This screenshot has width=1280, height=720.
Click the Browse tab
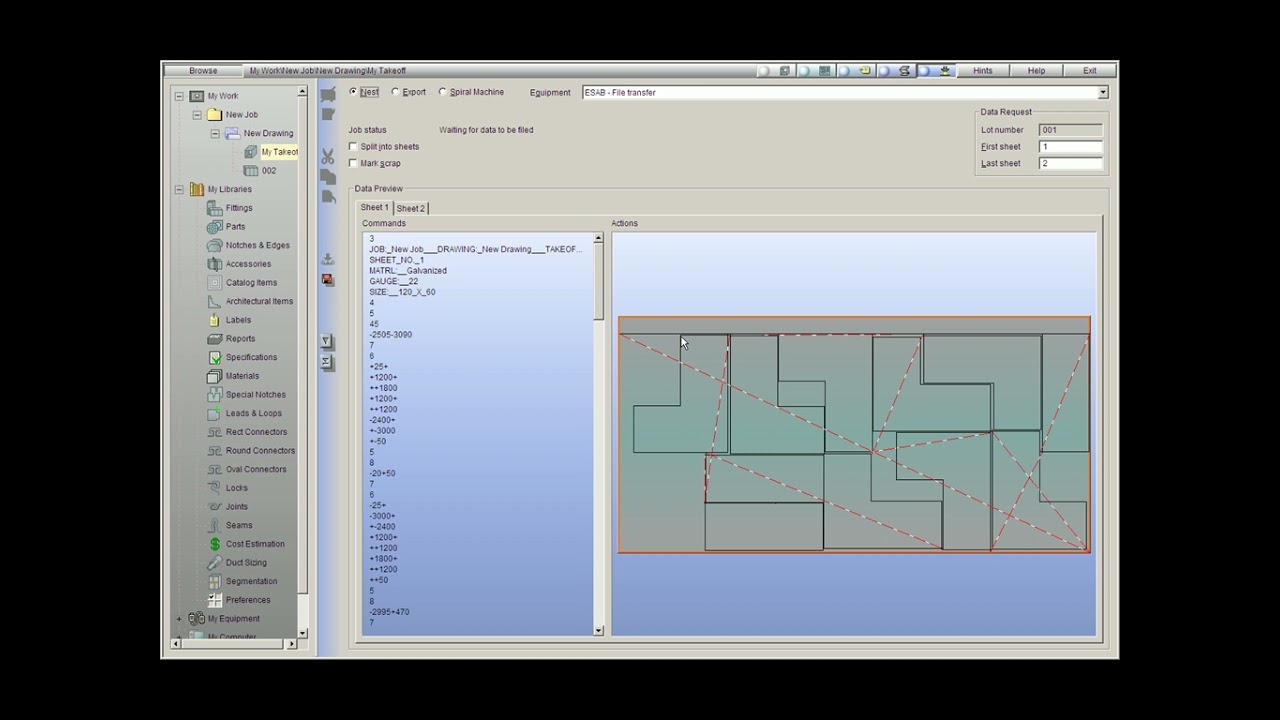click(203, 71)
